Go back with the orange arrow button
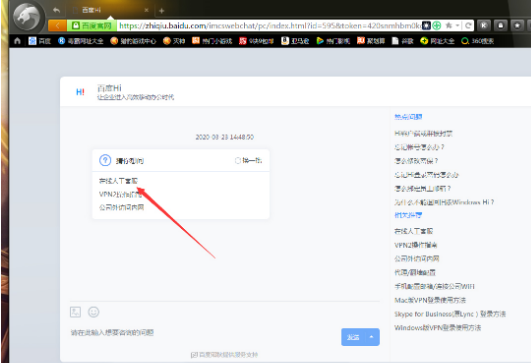Image resolution: width=531 pixels, height=363 pixels. click(x=57, y=25)
